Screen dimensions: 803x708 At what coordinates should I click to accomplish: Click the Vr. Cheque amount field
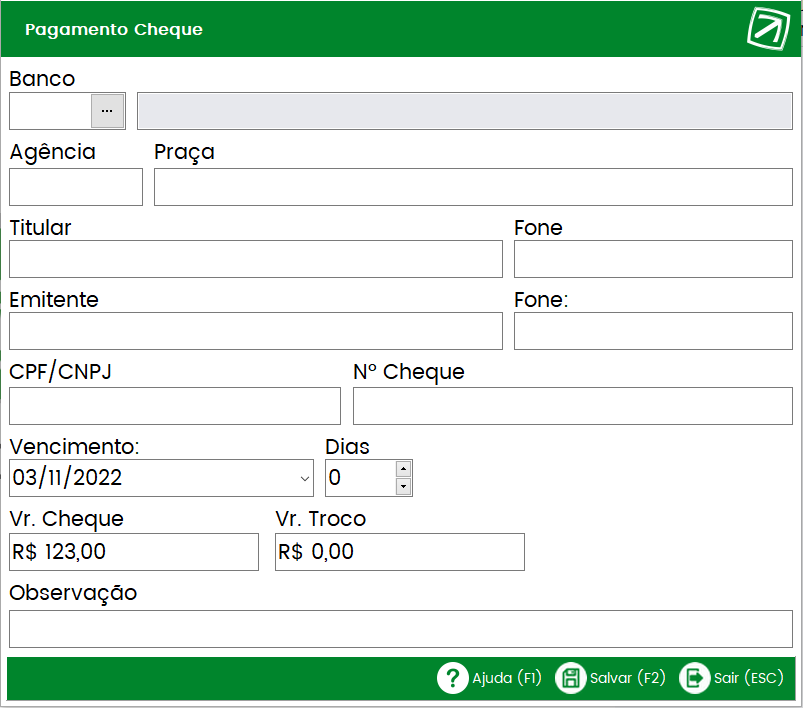tap(134, 552)
